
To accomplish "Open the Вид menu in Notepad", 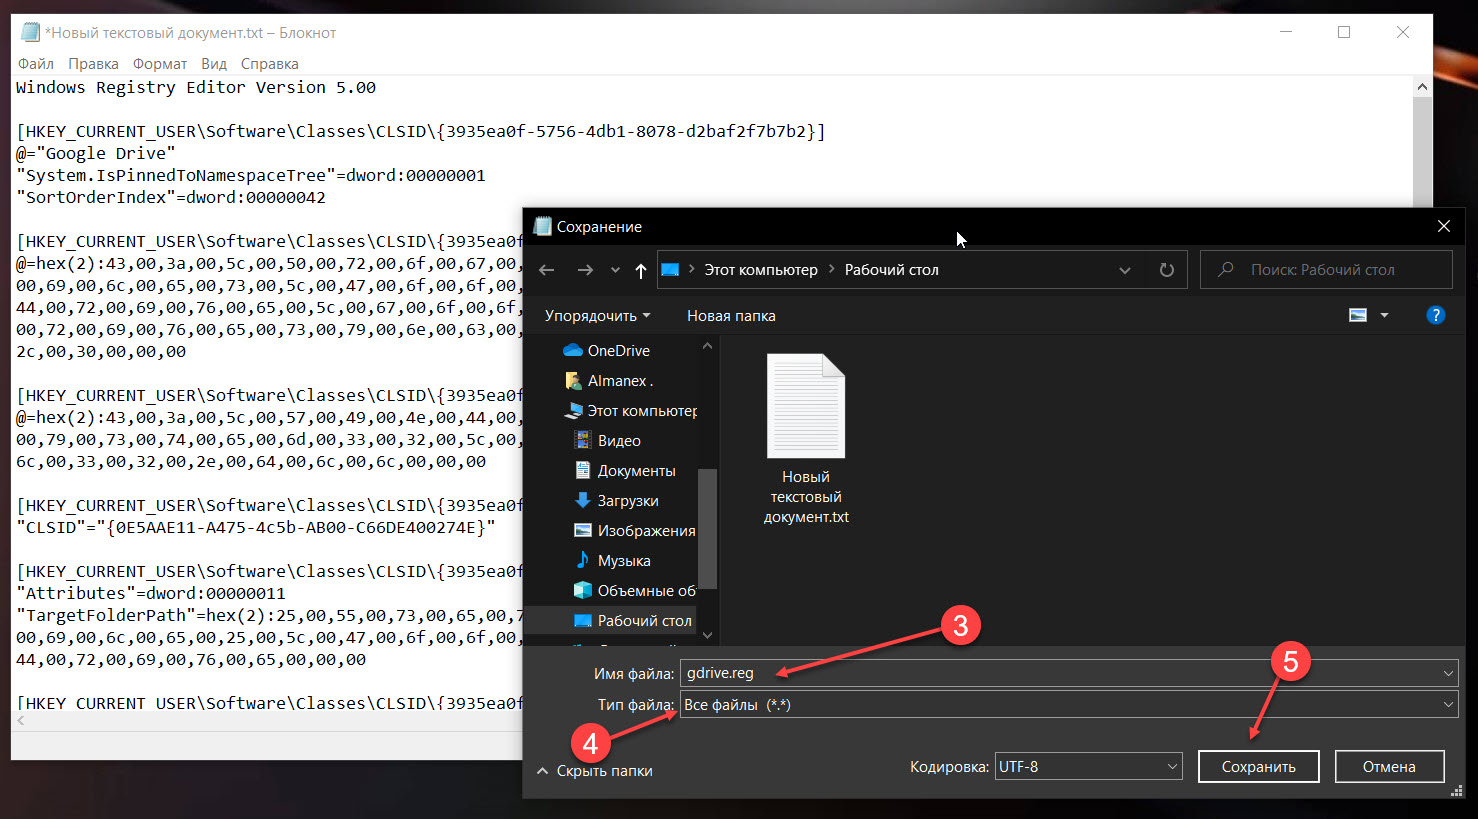I will point(214,64).
